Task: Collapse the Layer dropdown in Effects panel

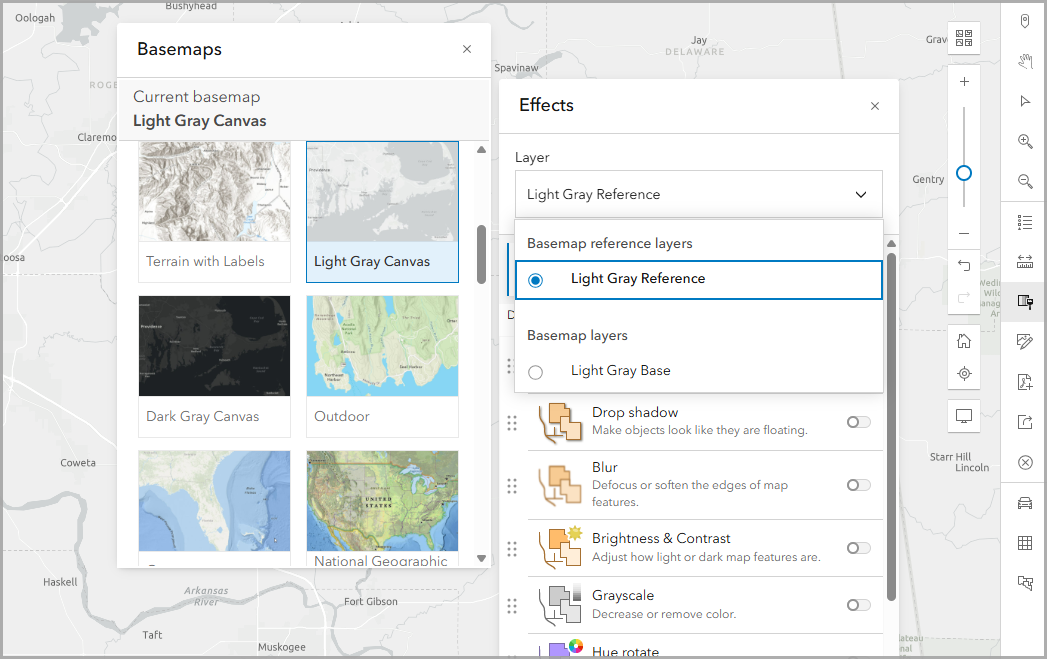Action: [860, 195]
